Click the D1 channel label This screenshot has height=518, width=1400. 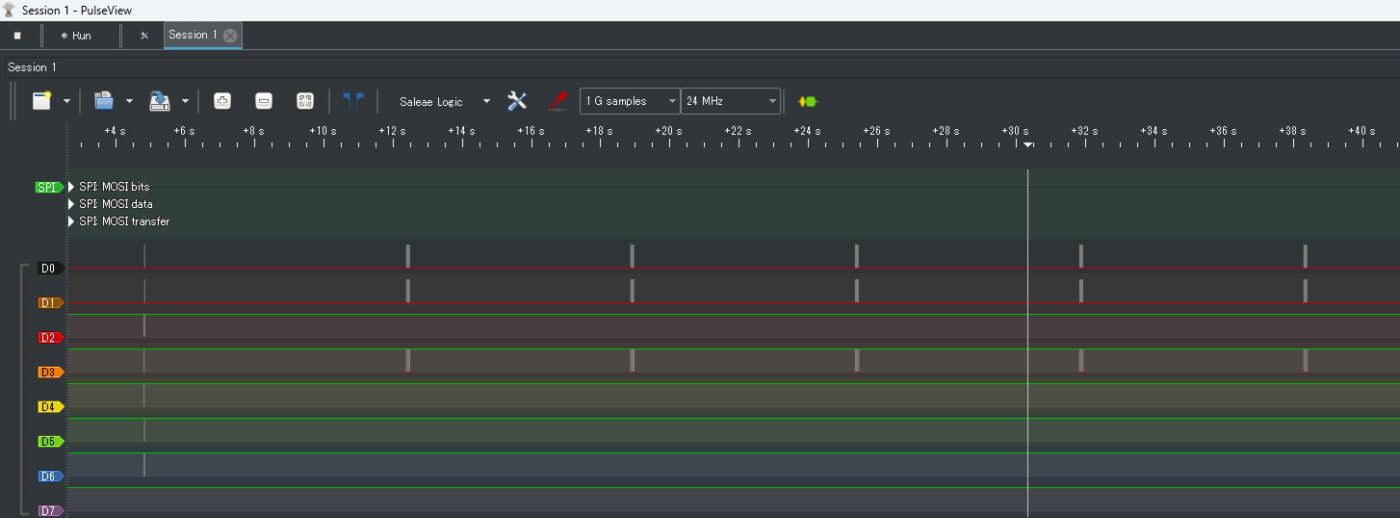click(x=51, y=302)
